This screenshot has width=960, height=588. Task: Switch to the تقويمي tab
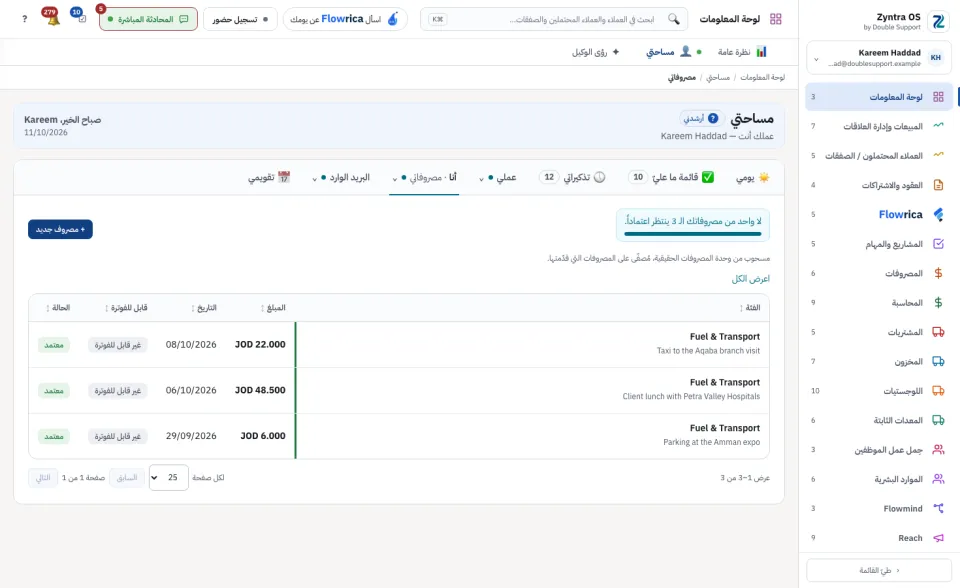tap(269, 177)
